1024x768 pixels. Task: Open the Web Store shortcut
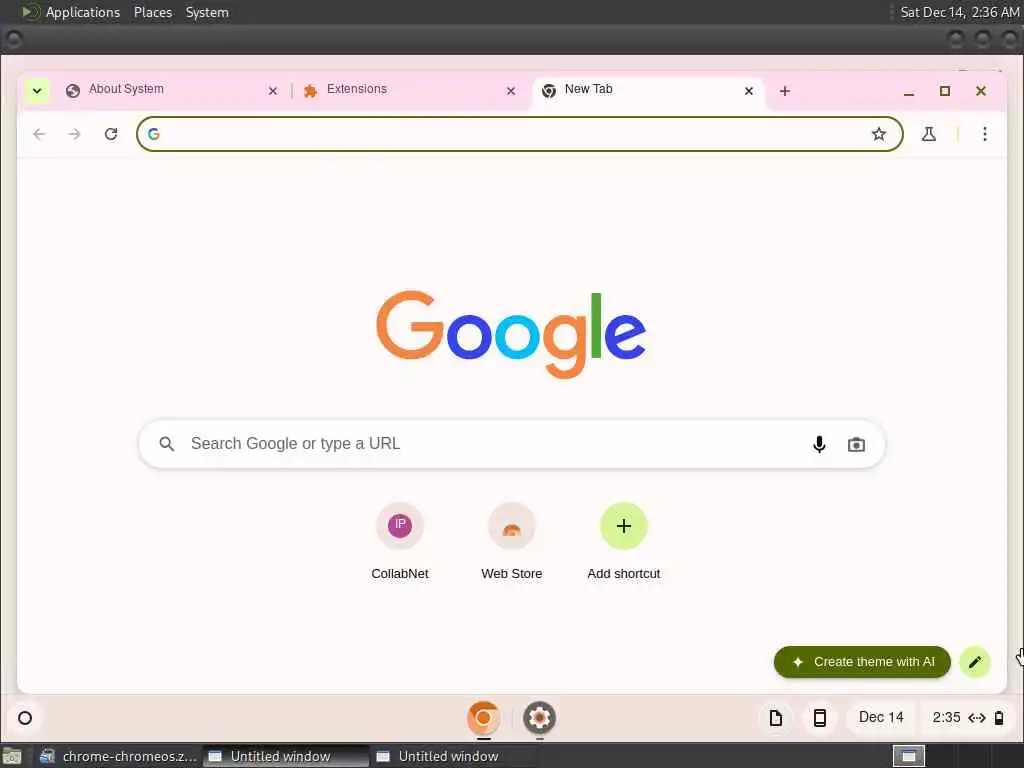pos(511,541)
